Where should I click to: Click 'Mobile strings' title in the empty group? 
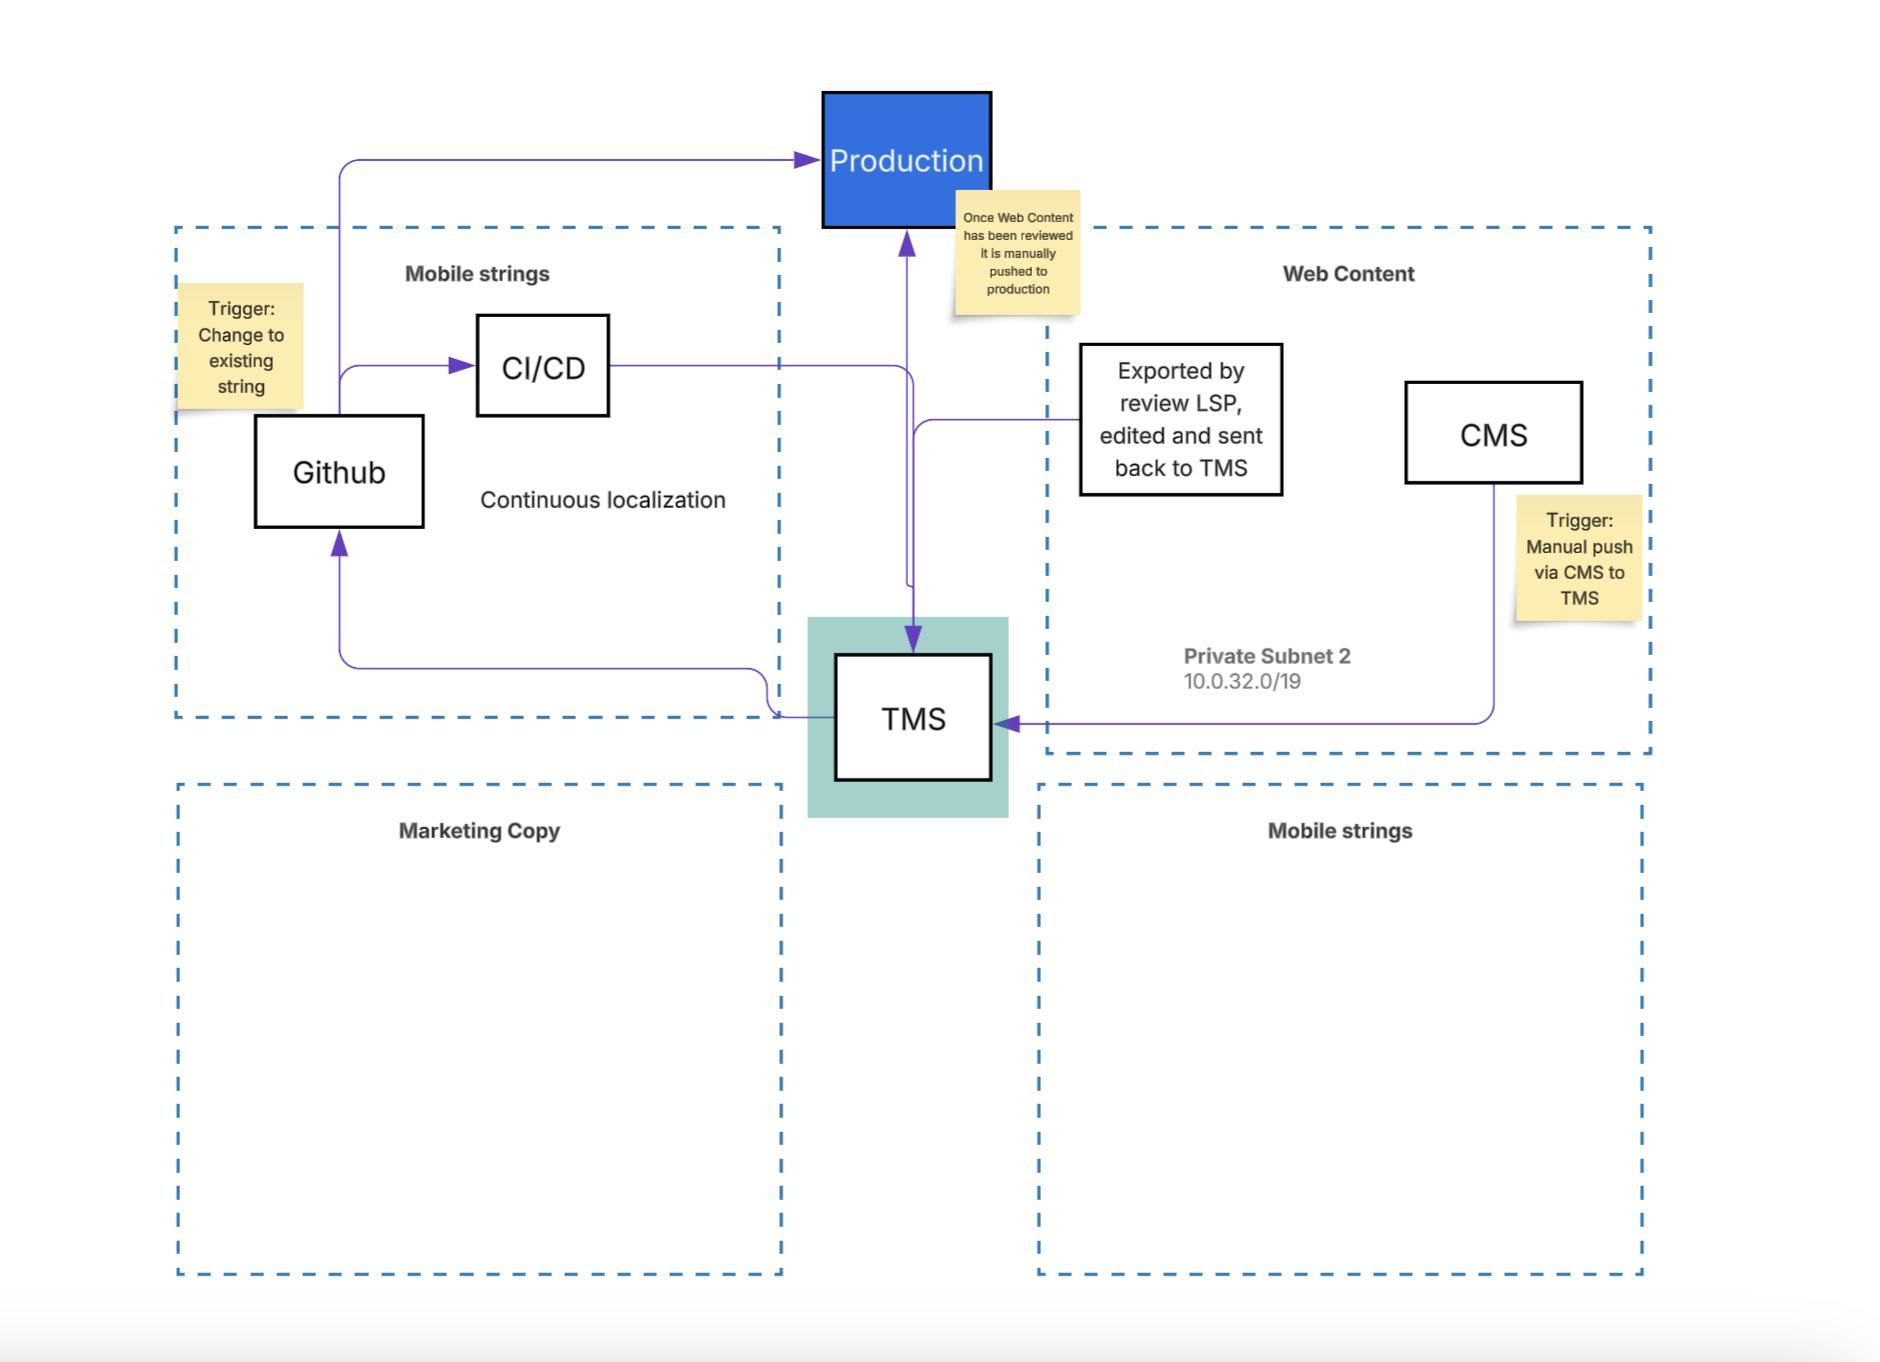(x=1340, y=831)
